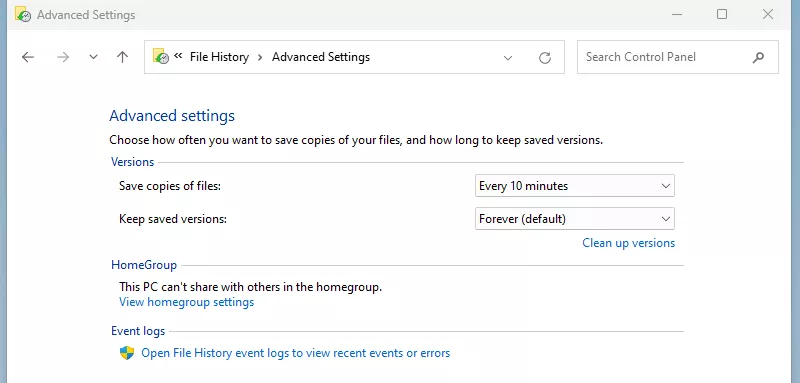The width and height of the screenshot is (800, 383).
Task: Click the 'HomeGroup' section label
Action: tap(144, 265)
